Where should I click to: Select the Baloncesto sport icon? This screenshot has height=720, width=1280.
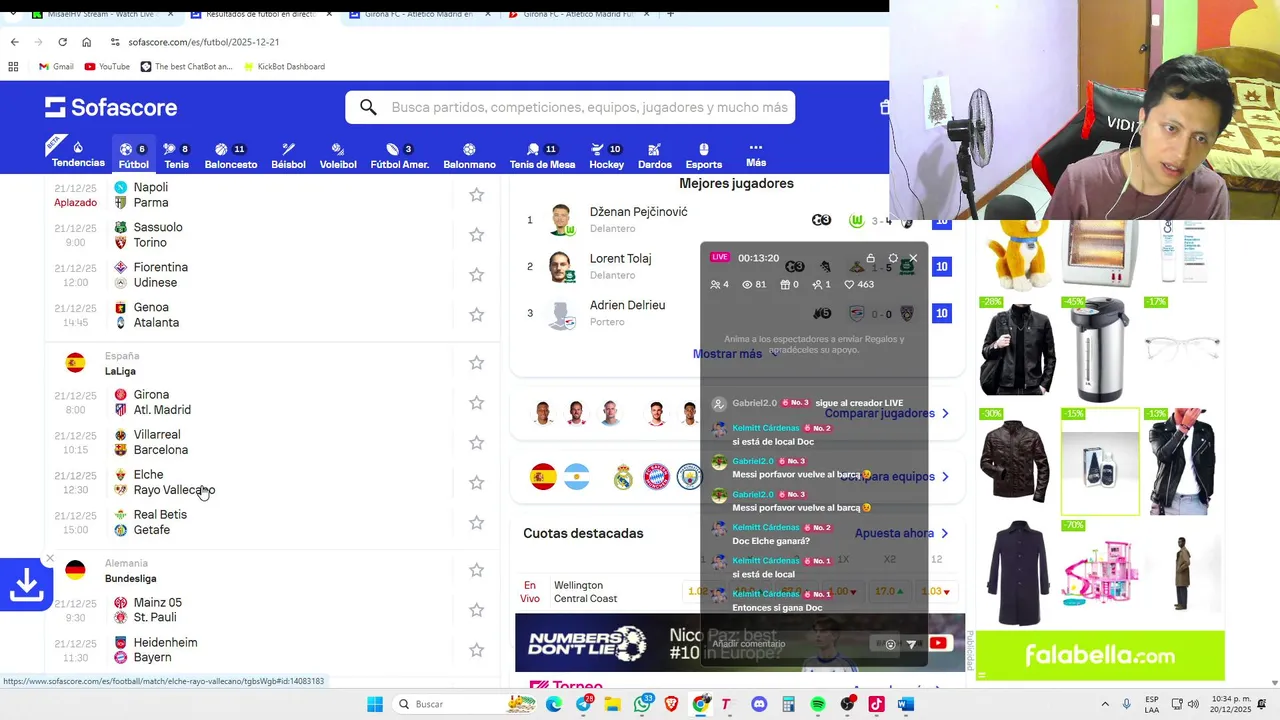(x=221, y=149)
